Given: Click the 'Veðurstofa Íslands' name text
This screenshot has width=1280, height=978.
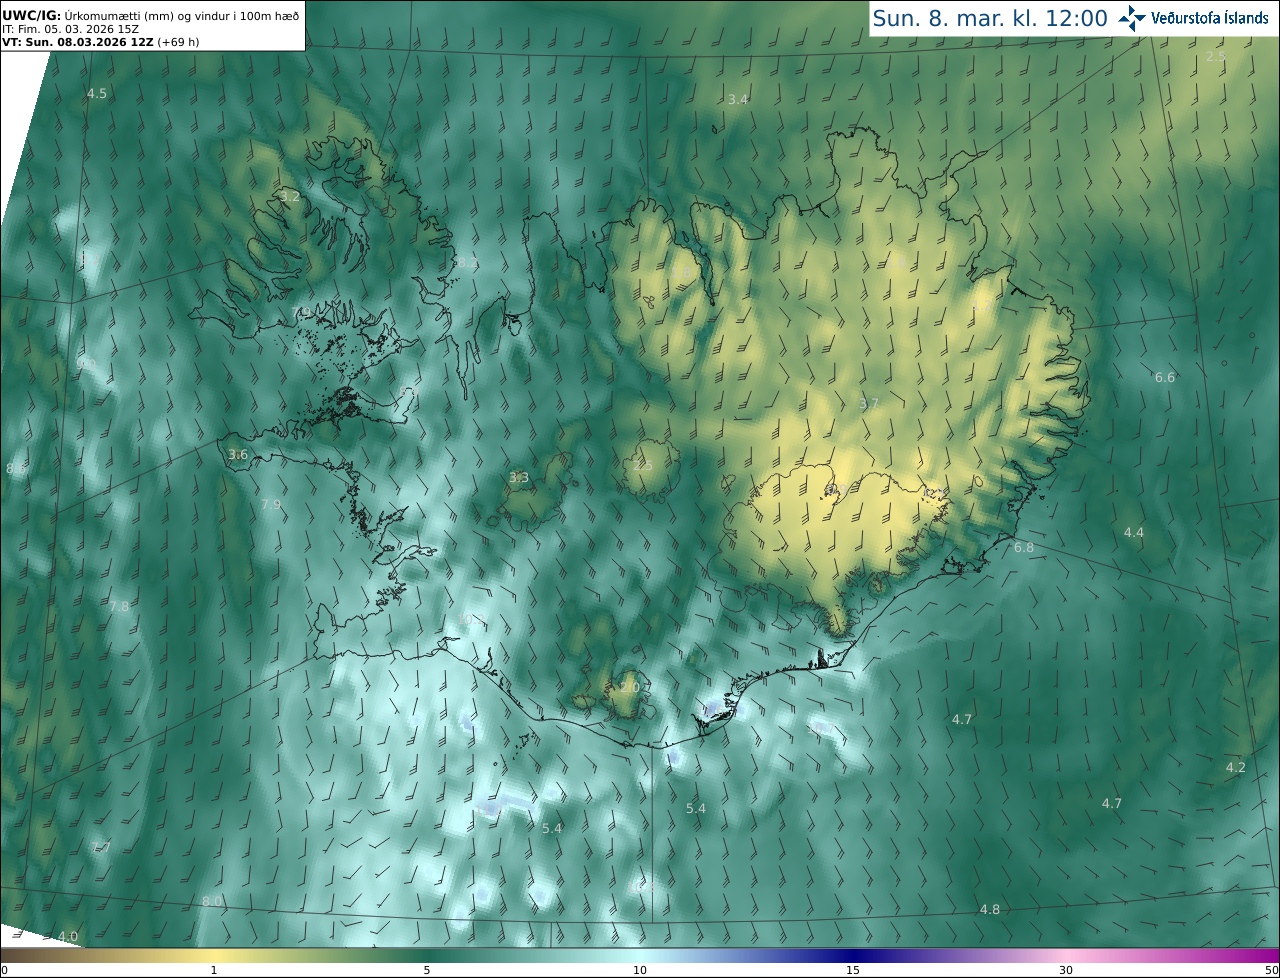Looking at the screenshot, I should click(1210, 18).
